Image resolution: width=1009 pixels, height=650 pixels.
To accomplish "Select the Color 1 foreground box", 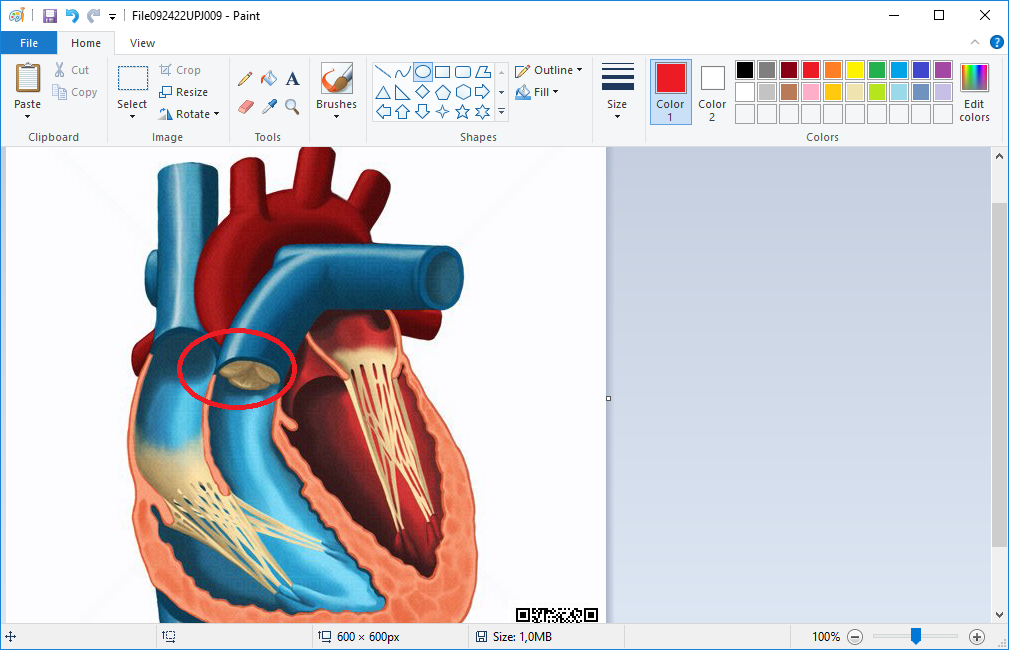I will click(x=670, y=92).
